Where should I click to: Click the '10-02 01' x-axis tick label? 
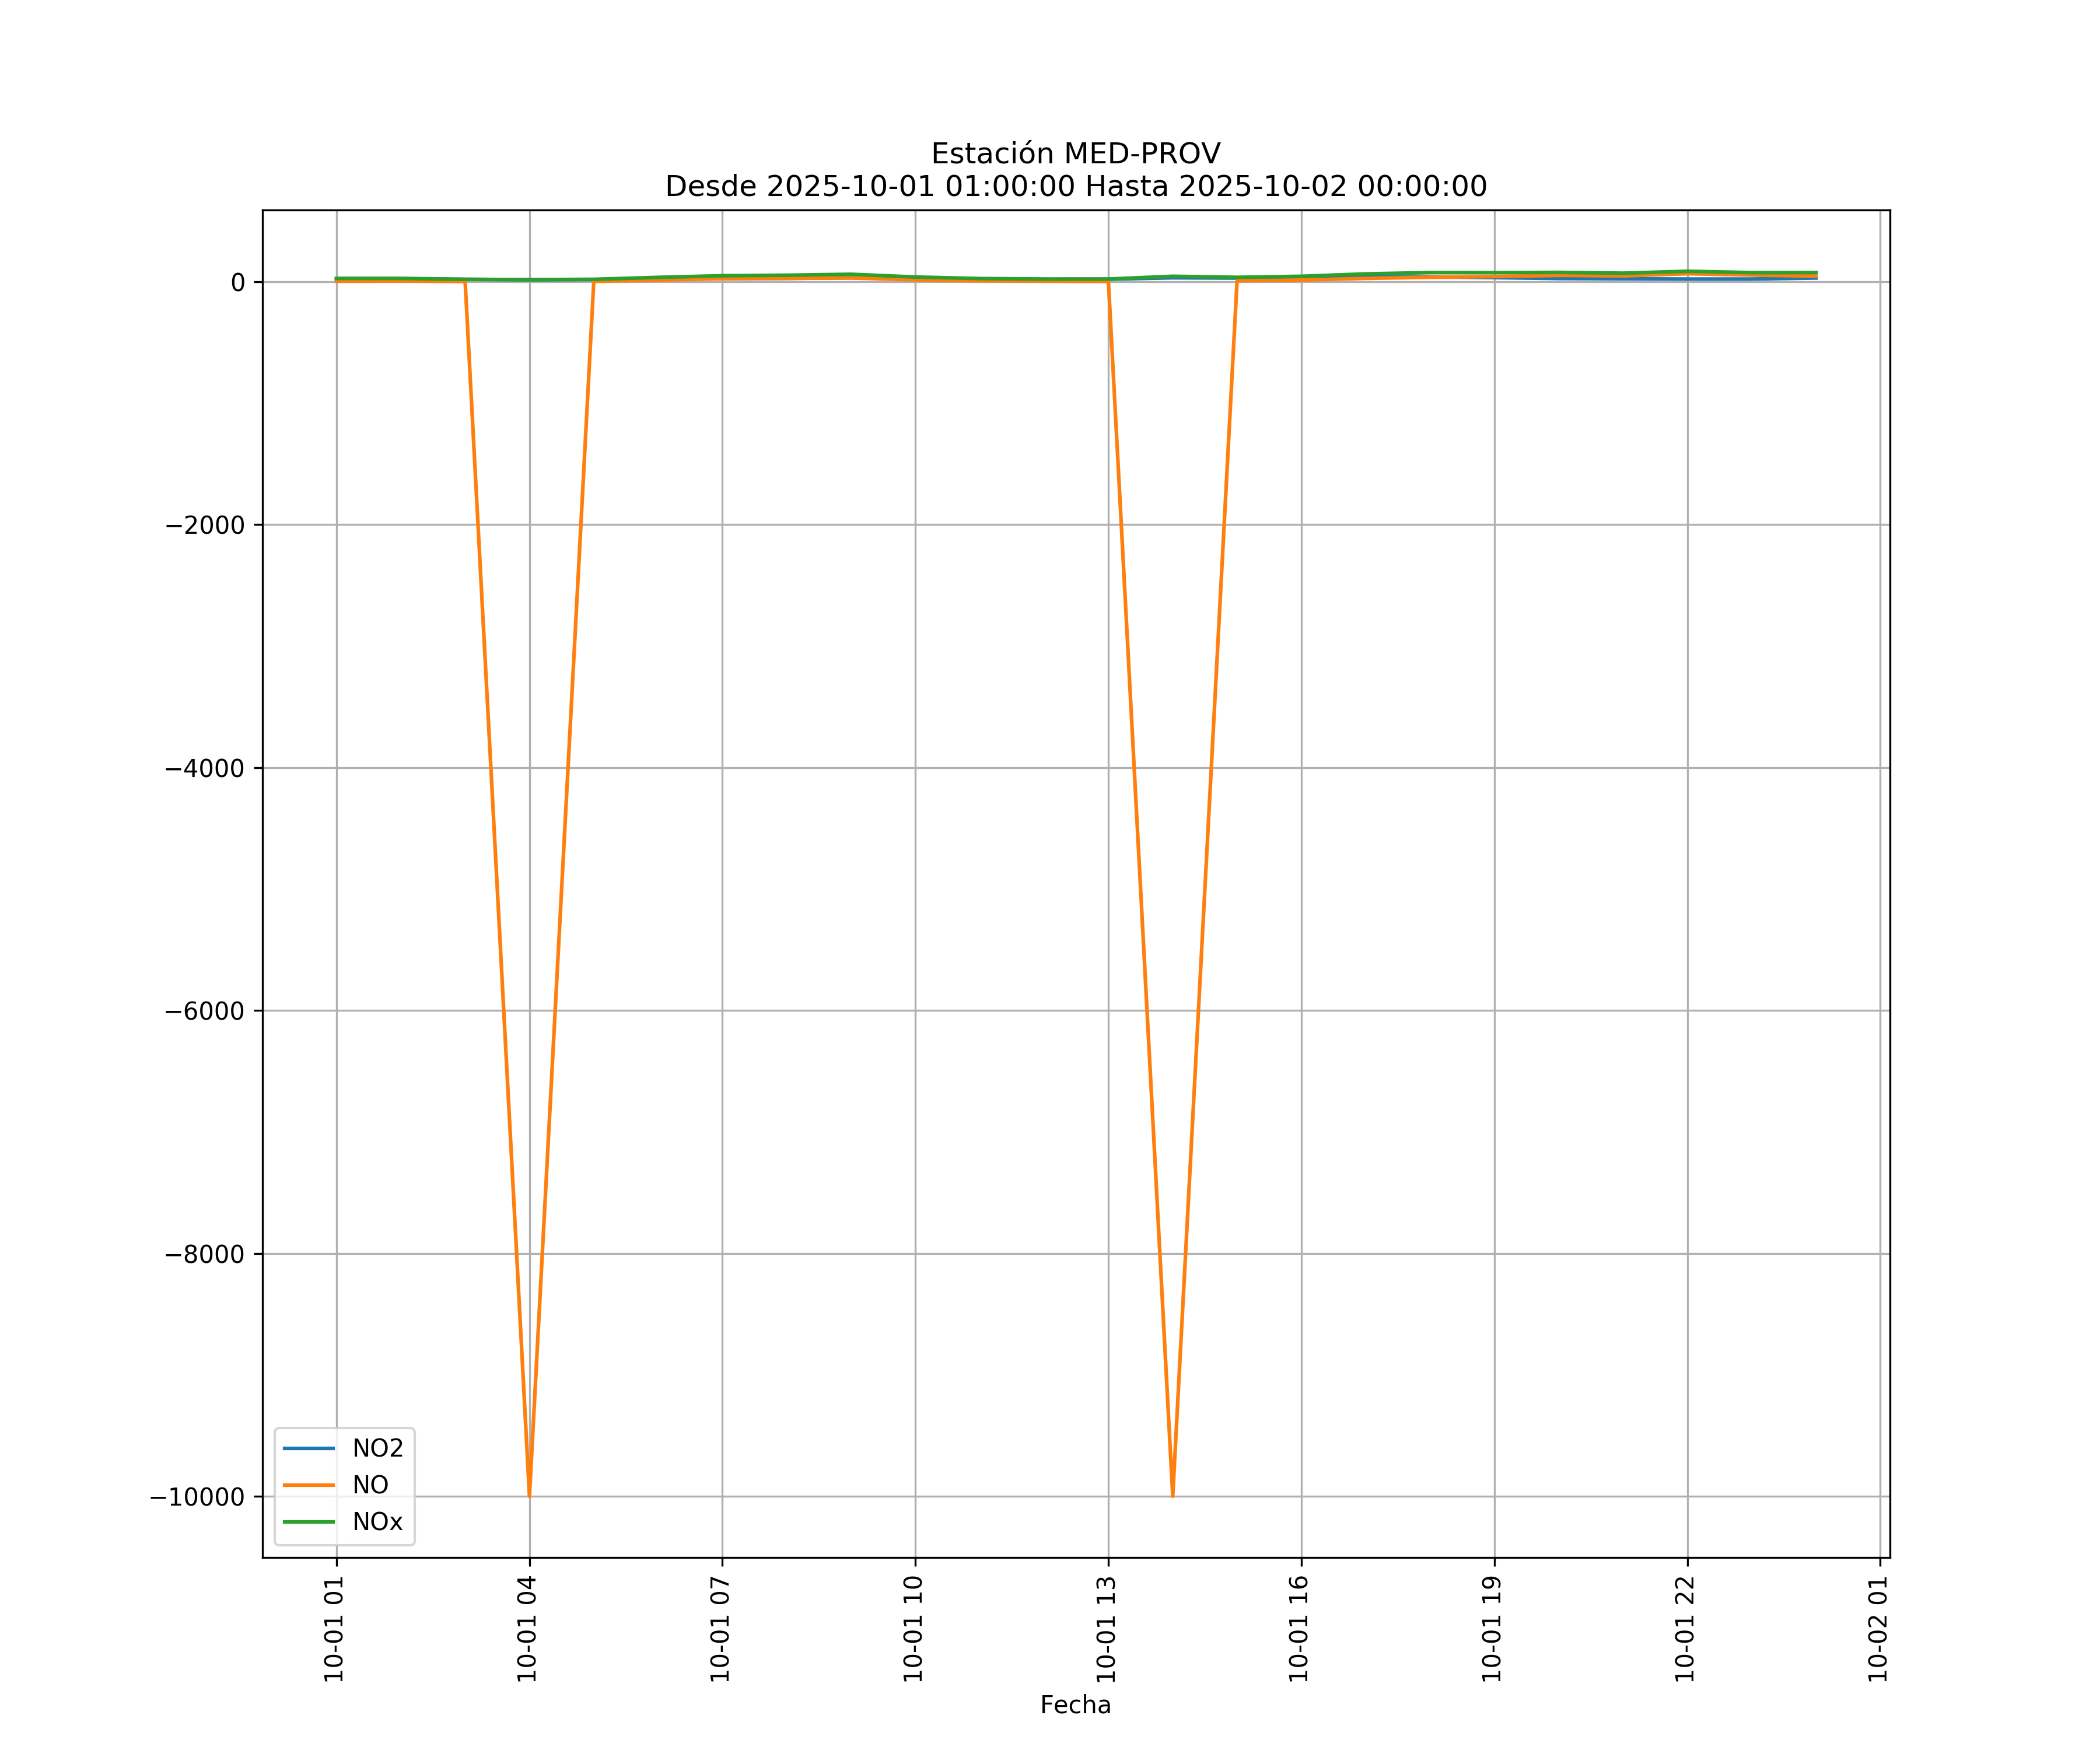click(1878, 1629)
